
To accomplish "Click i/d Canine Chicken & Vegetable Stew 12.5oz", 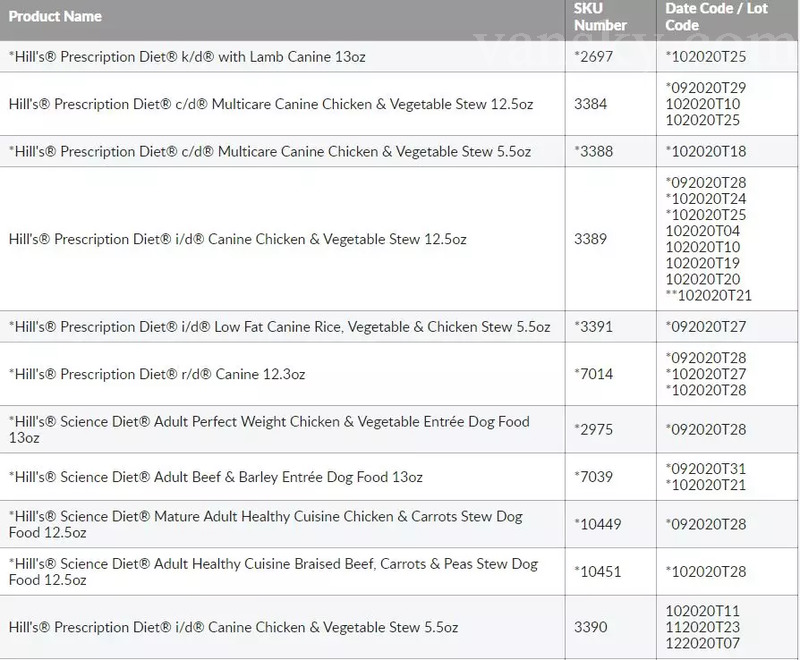I will [238, 239].
